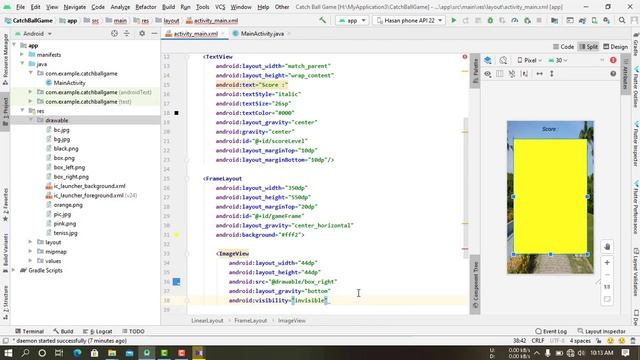Open Project panel gear settings
This screenshot has height=360, width=640.
142,33
